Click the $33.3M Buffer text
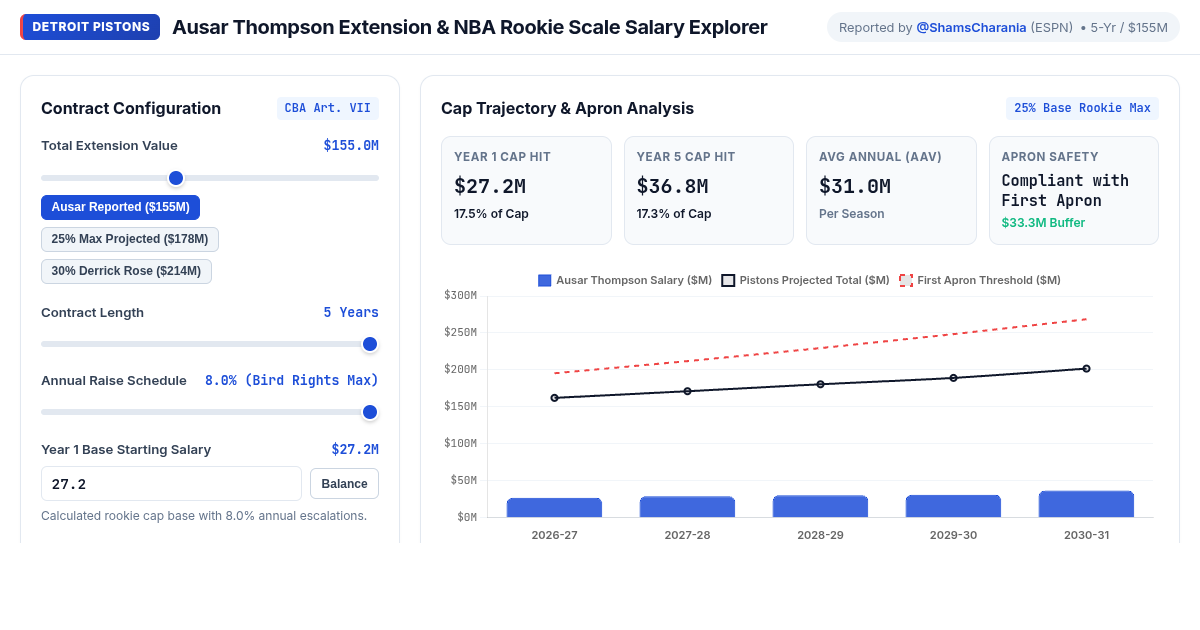The width and height of the screenshot is (1200, 630). (1043, 223)
